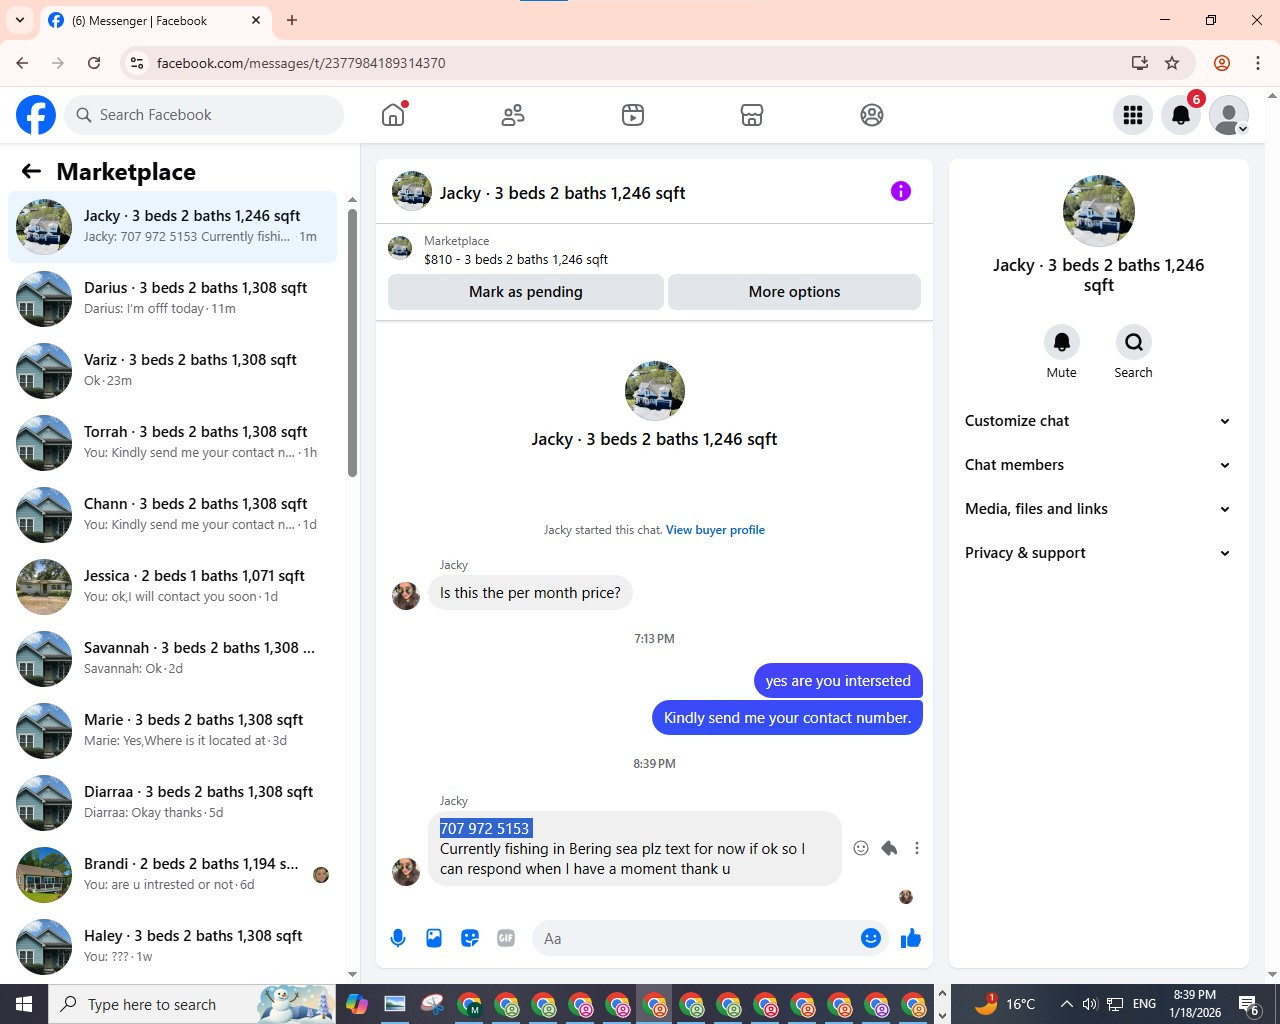The width and height of the screenshot is (1280, 1024).
Task: Attach a file with the photo icon
Action: (x=434, y=938)
